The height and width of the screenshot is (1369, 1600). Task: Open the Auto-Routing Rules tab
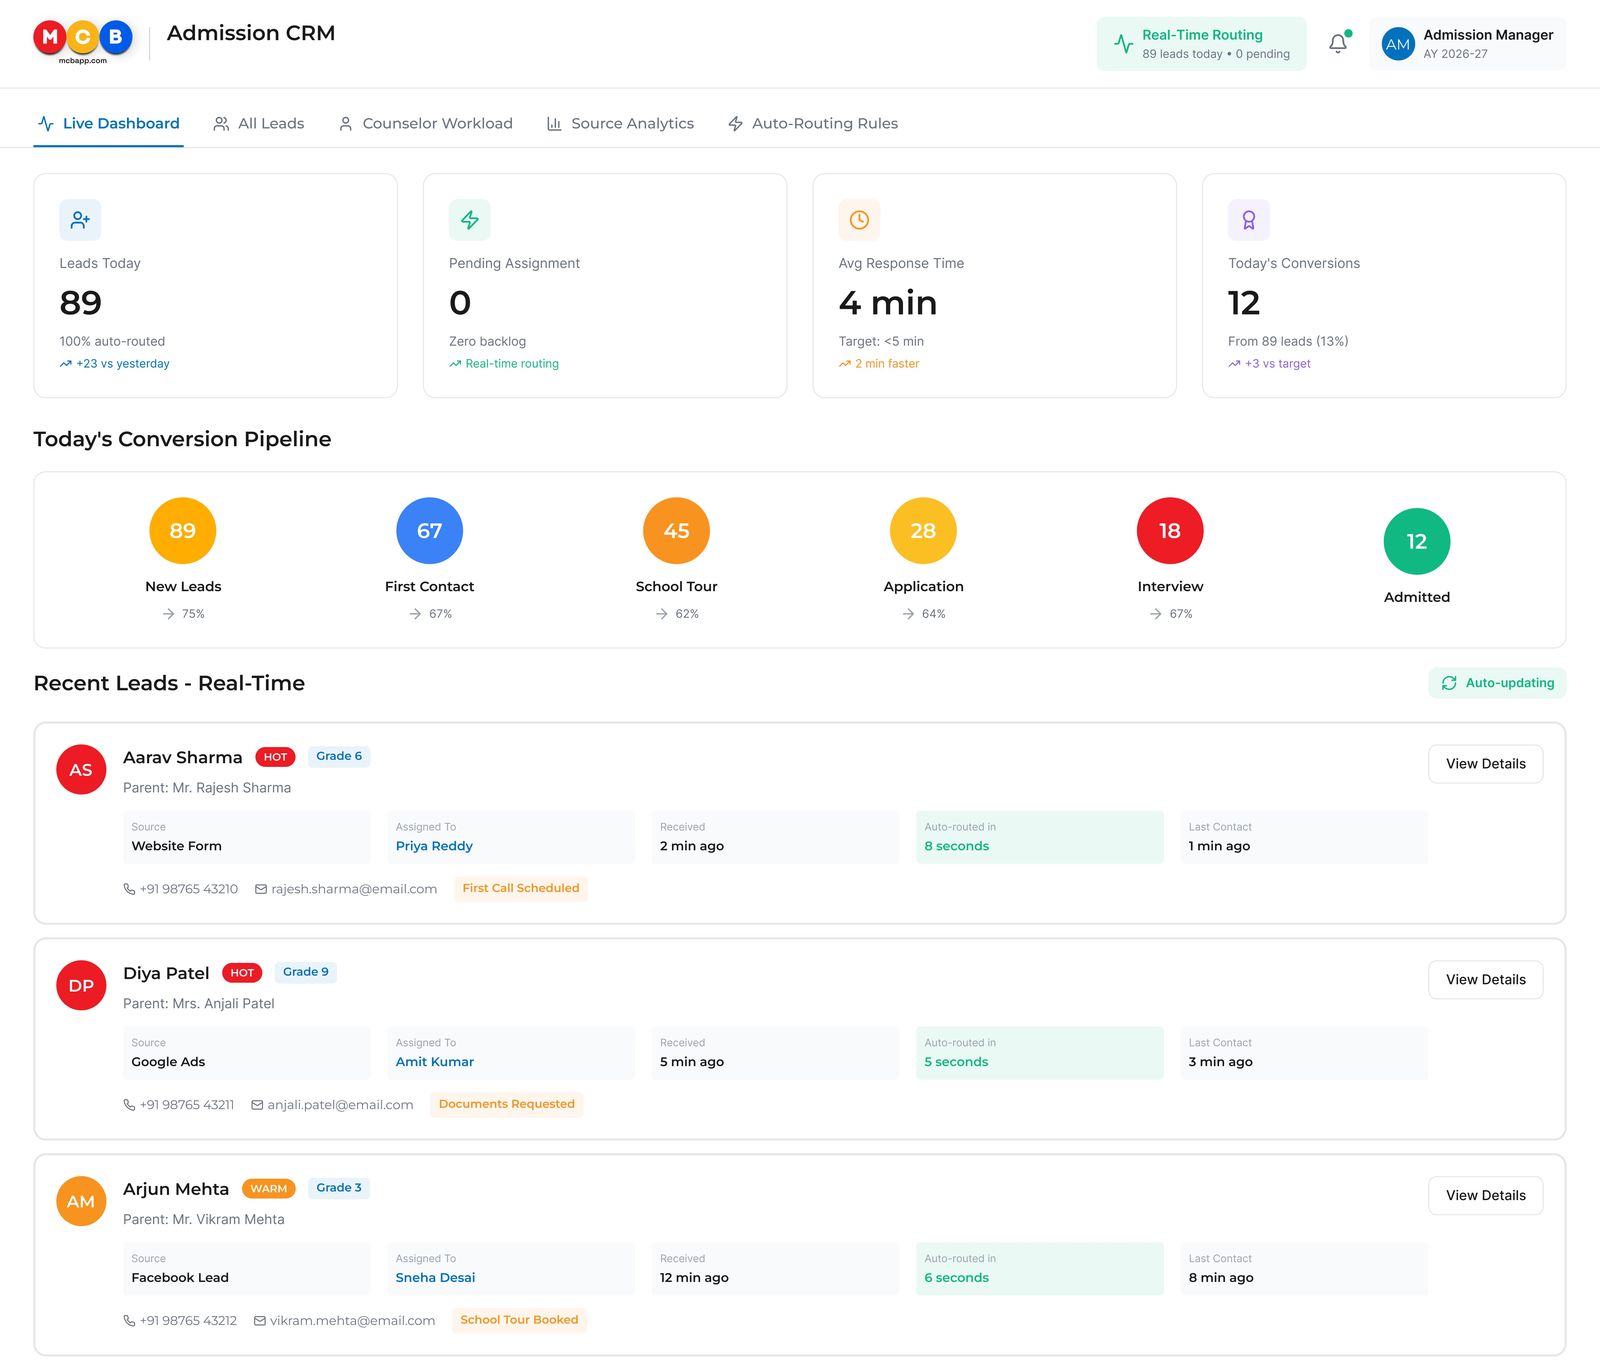click(813, 123)
